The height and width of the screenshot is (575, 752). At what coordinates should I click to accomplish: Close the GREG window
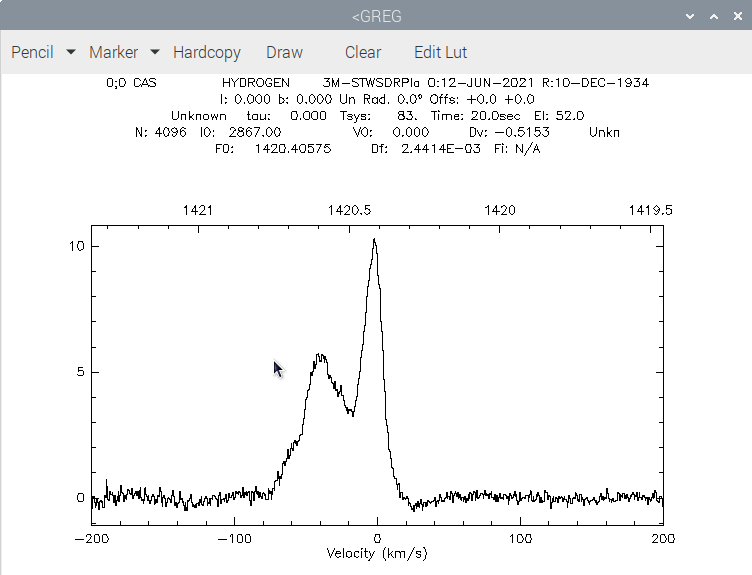coord(738,16)
